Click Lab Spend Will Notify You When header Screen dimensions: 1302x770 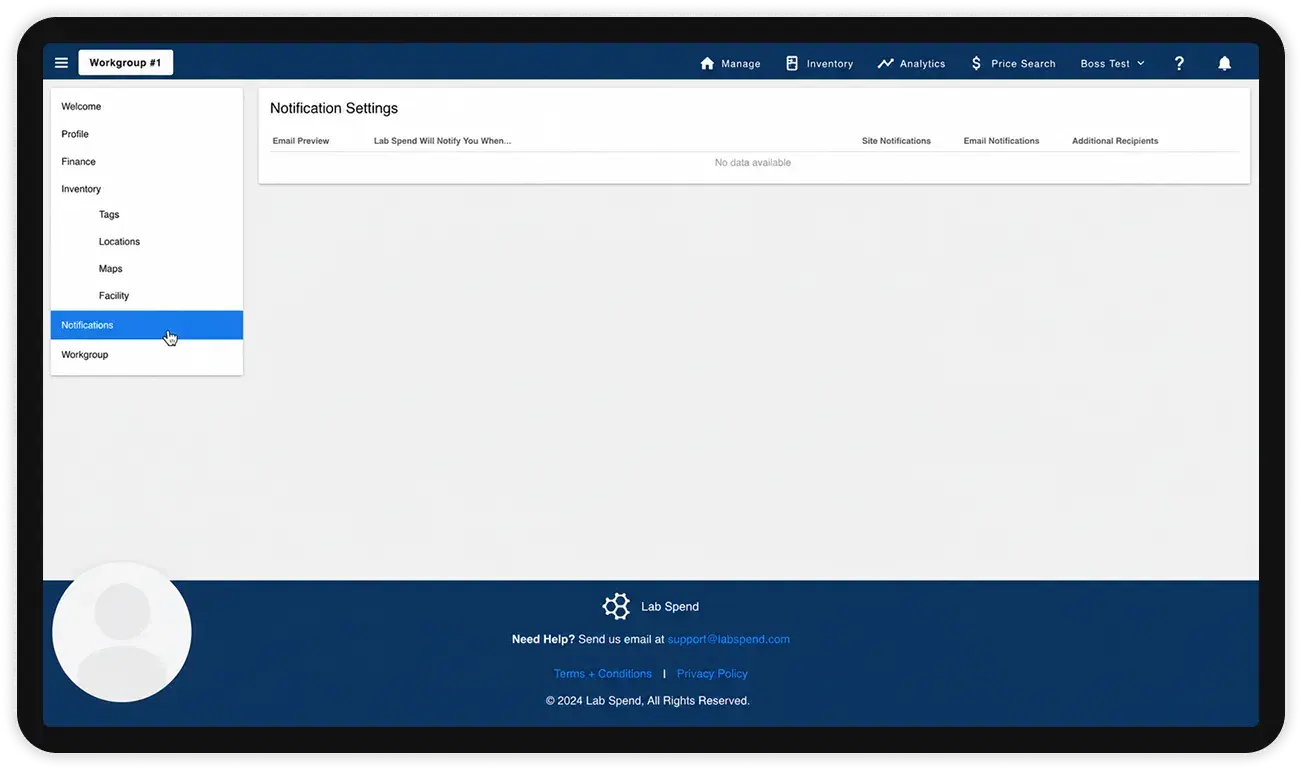point(442,141)
